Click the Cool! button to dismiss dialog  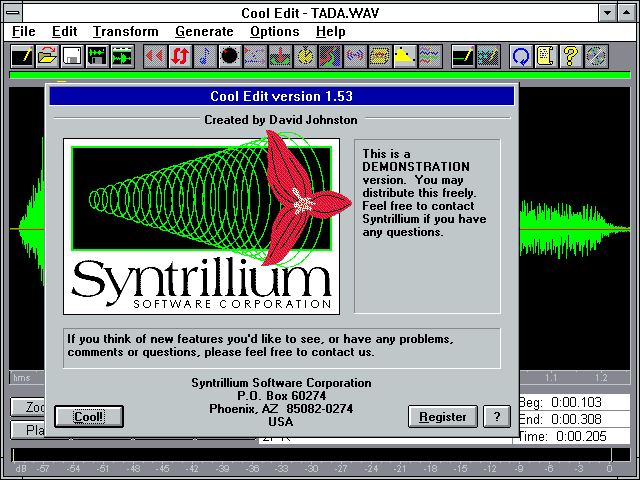click(89, 416)
